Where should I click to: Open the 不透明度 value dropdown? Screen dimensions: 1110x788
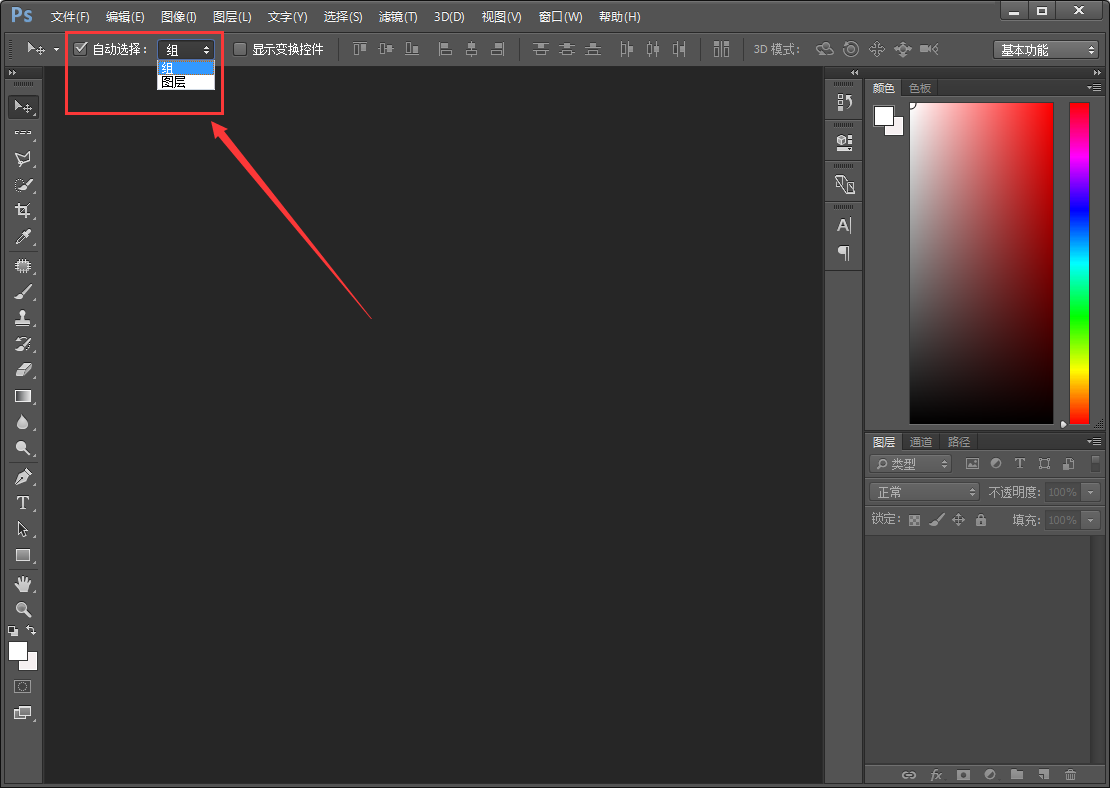click(1089, 491)
